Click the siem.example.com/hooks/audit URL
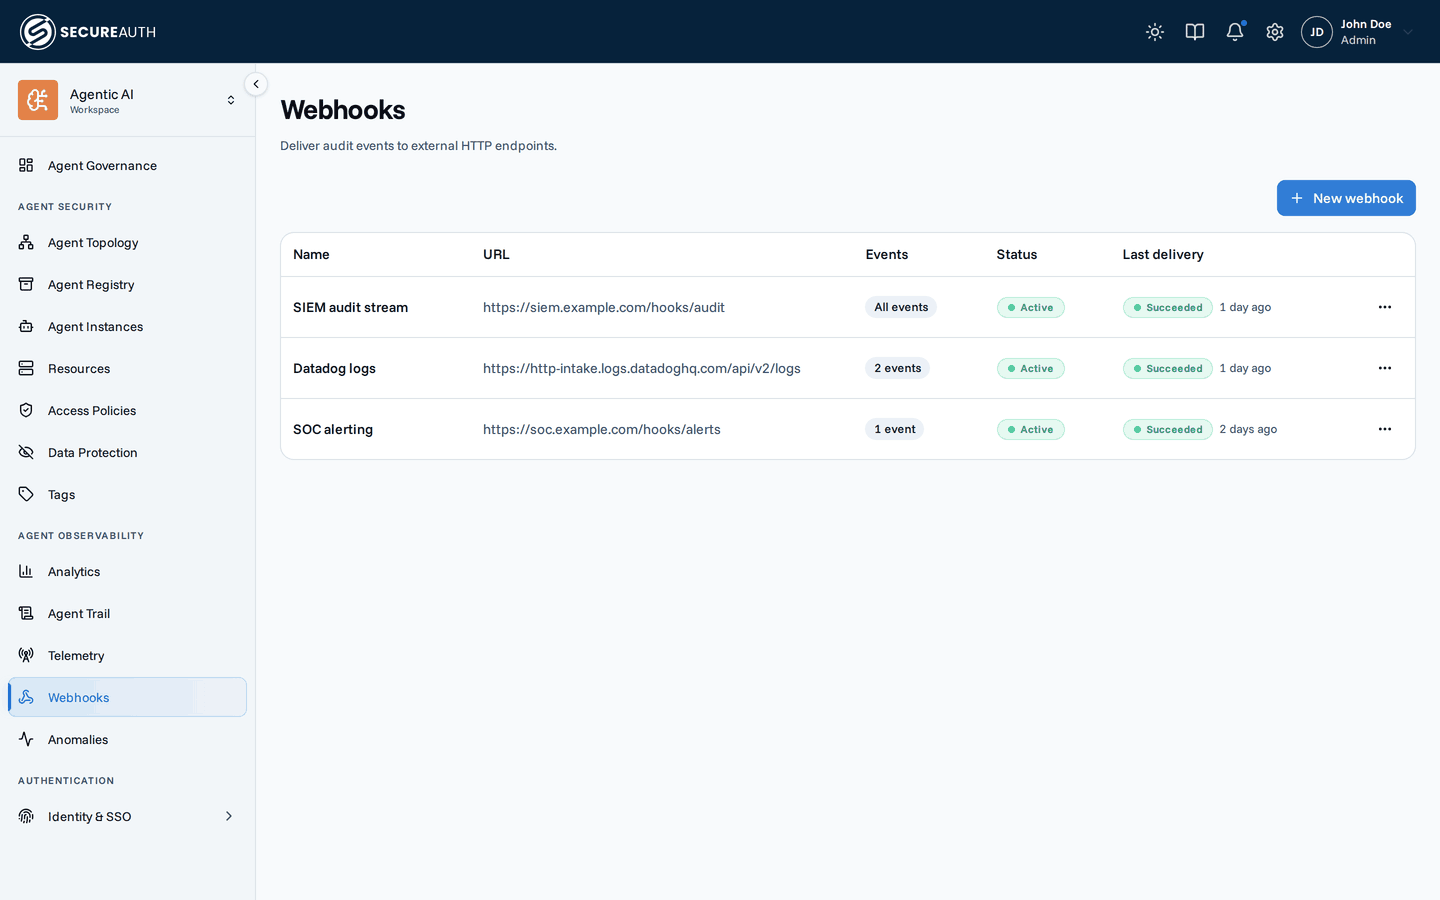Screen dimensions: 1440x900 point(604,307)
